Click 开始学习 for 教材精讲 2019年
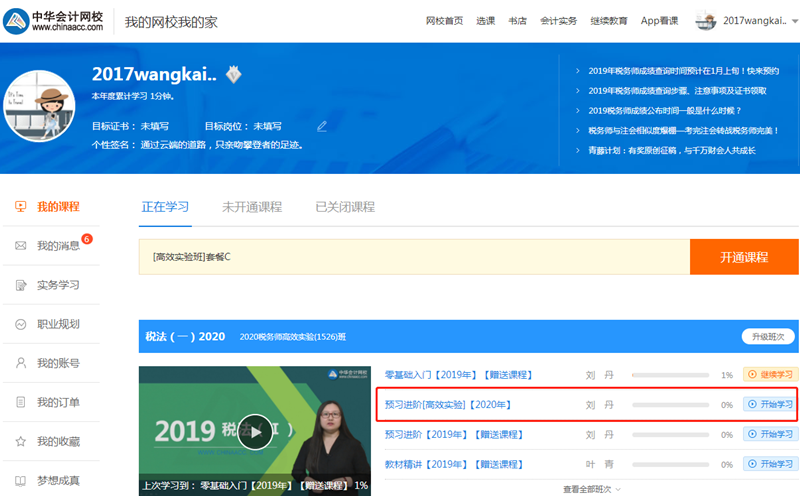 pyautogui.click(x=770, y=464)
